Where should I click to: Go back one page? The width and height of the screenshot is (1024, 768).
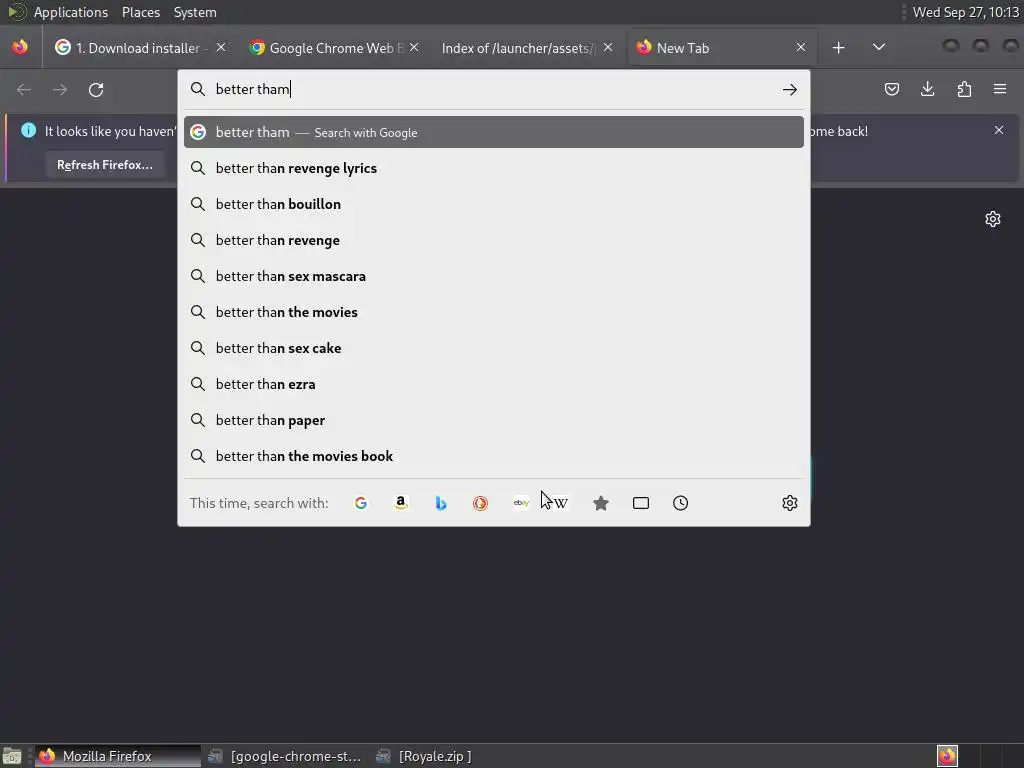[x=24, y=89]
